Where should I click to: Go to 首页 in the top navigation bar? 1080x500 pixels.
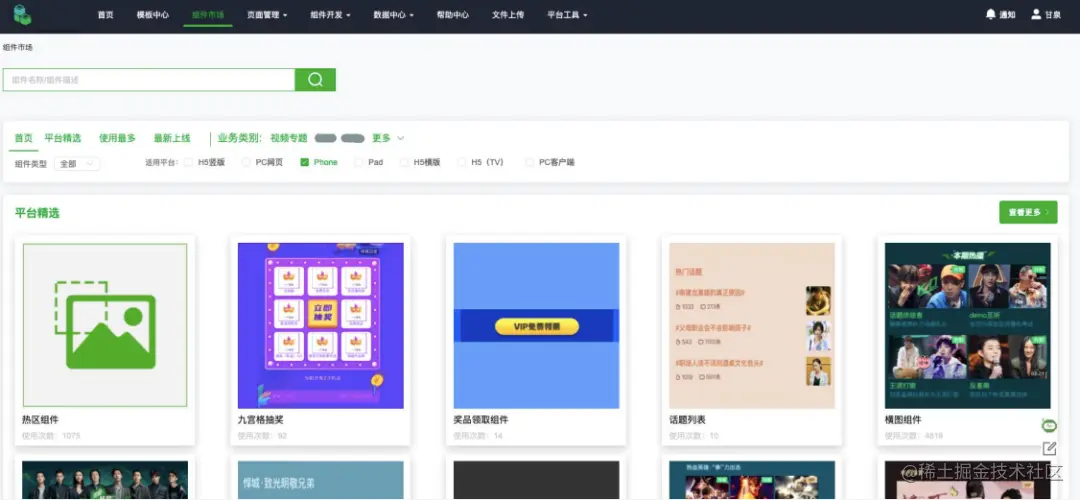pyautogui.click(x=105, y=14)
